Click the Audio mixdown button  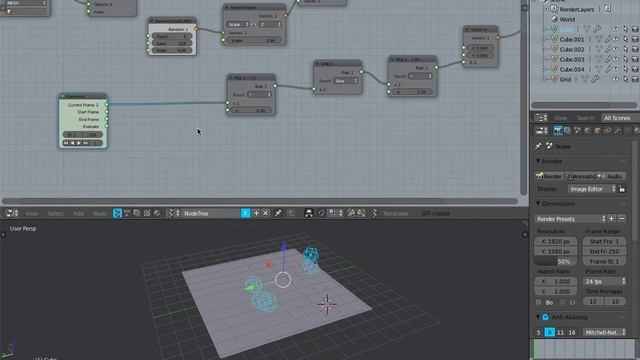pos(611,176)
